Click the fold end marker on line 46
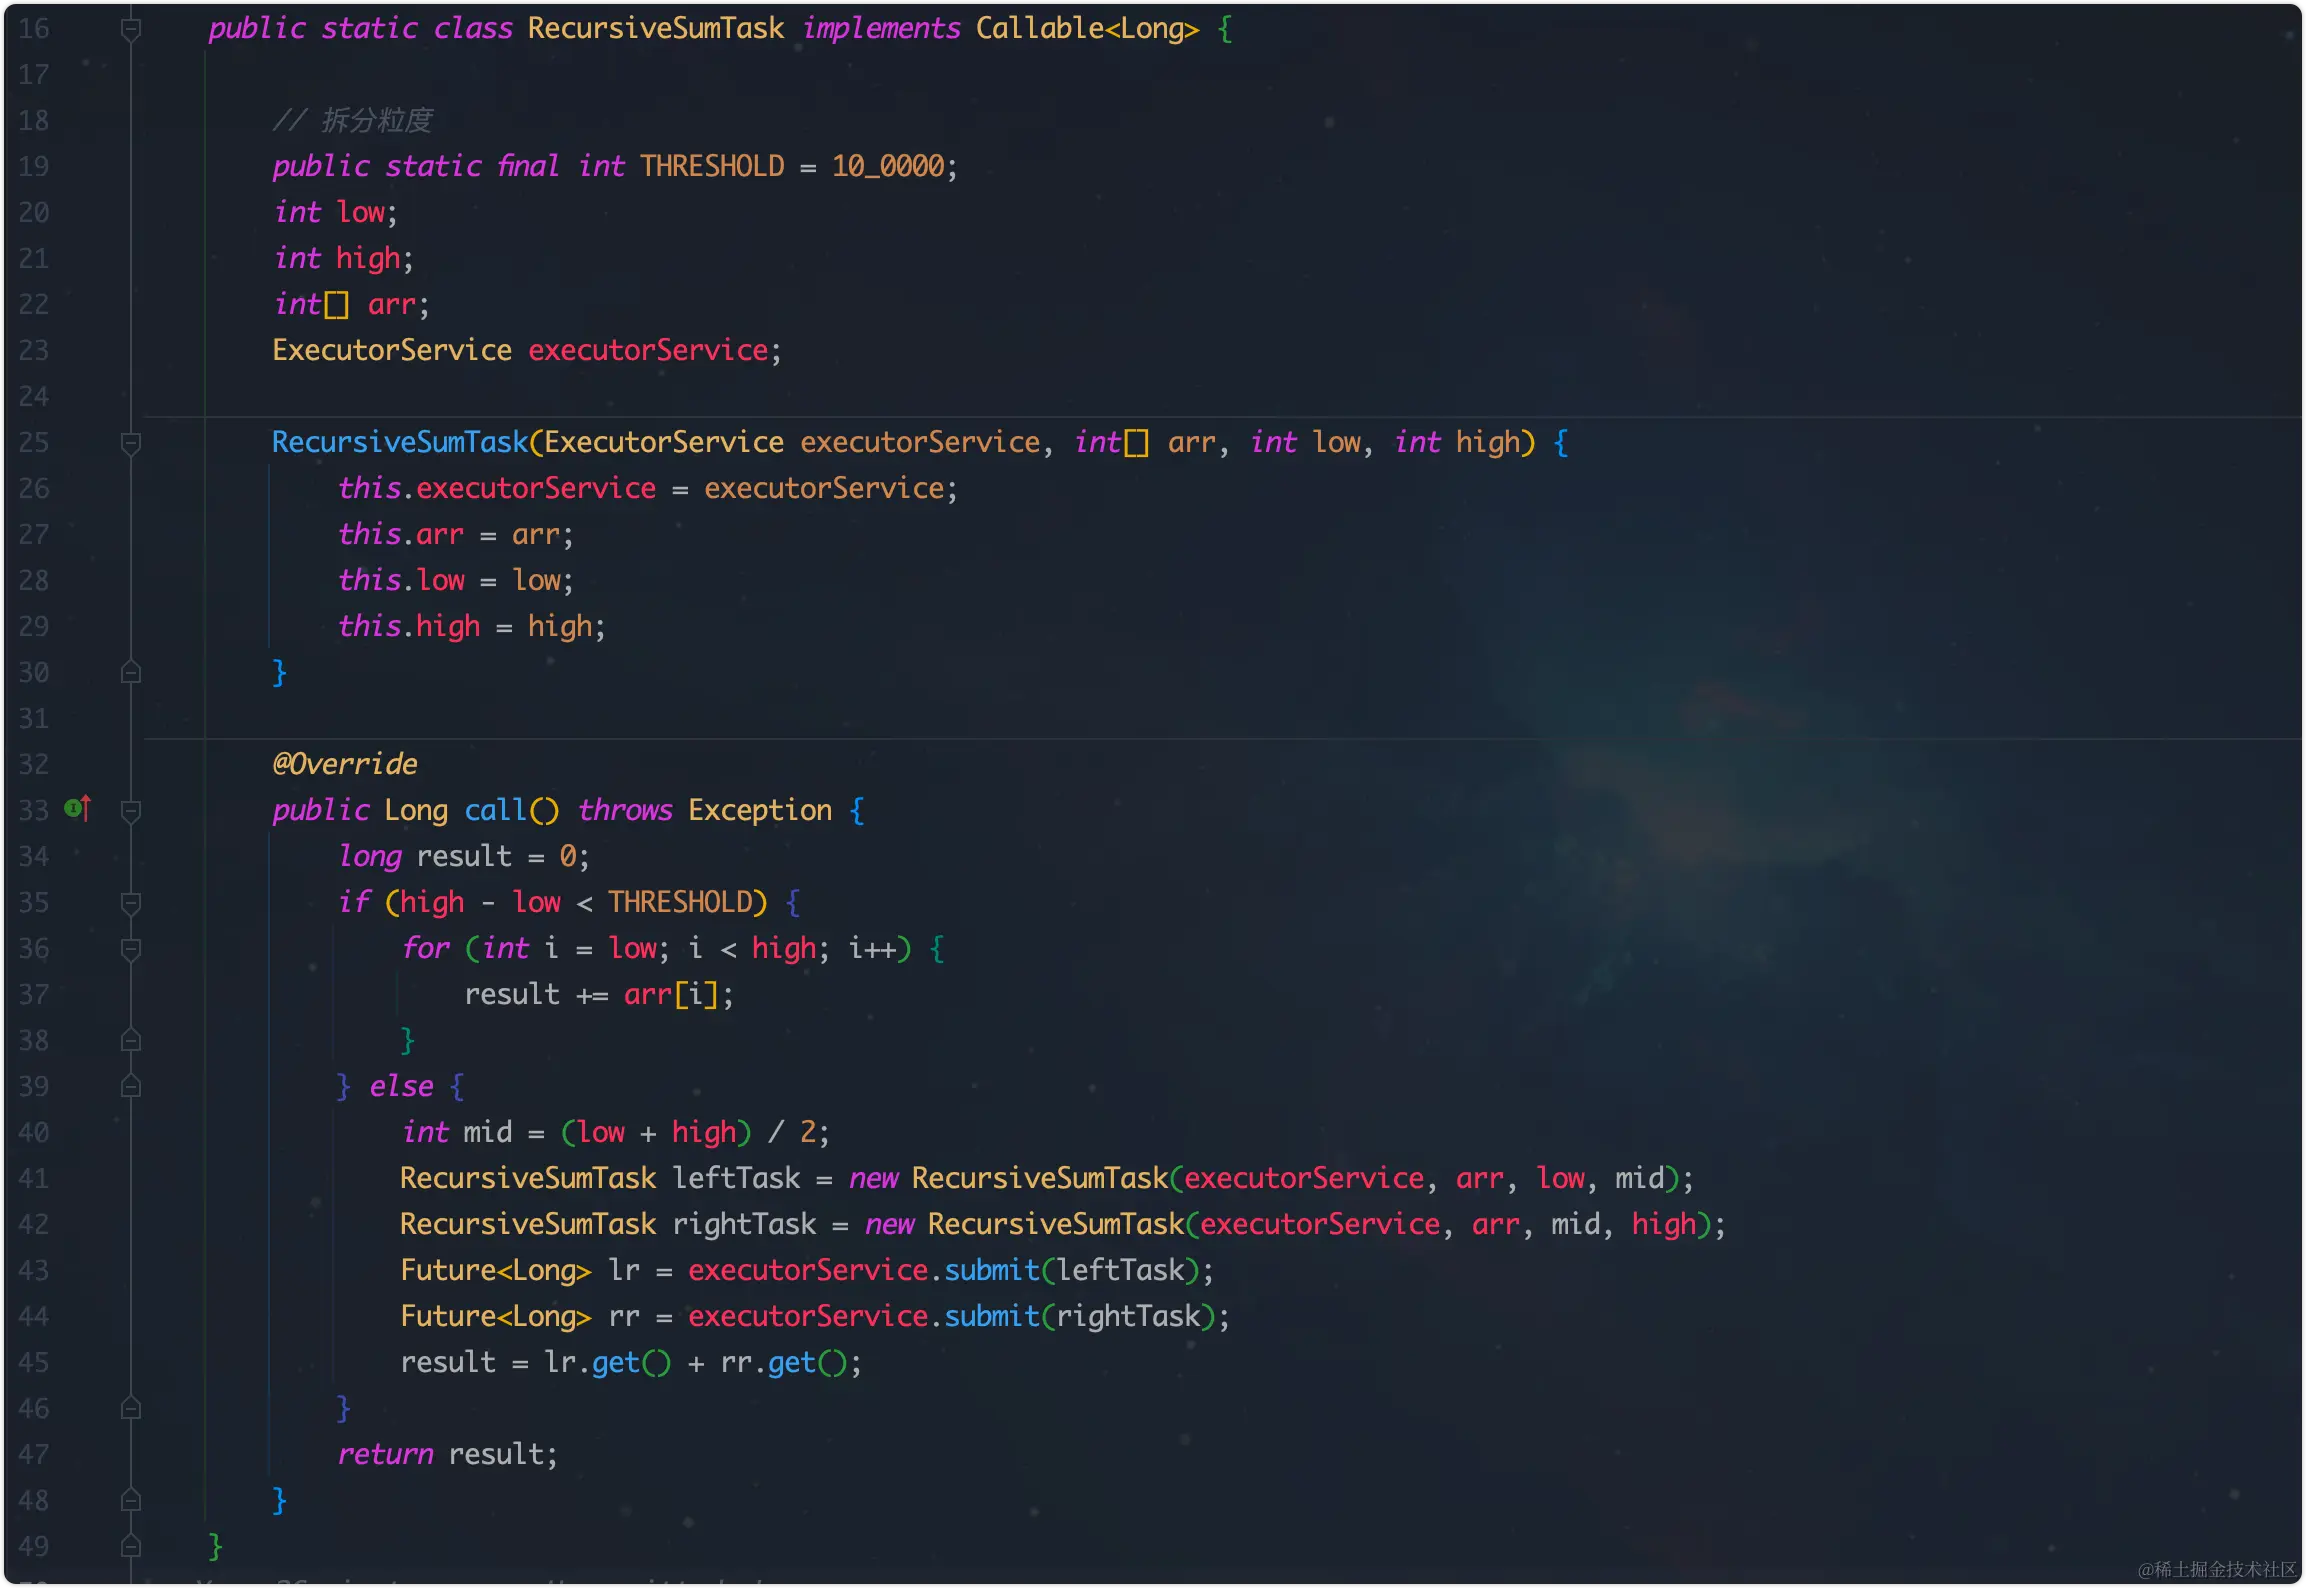Viewport: 2306px width, 1588px height. [130, 1409]
